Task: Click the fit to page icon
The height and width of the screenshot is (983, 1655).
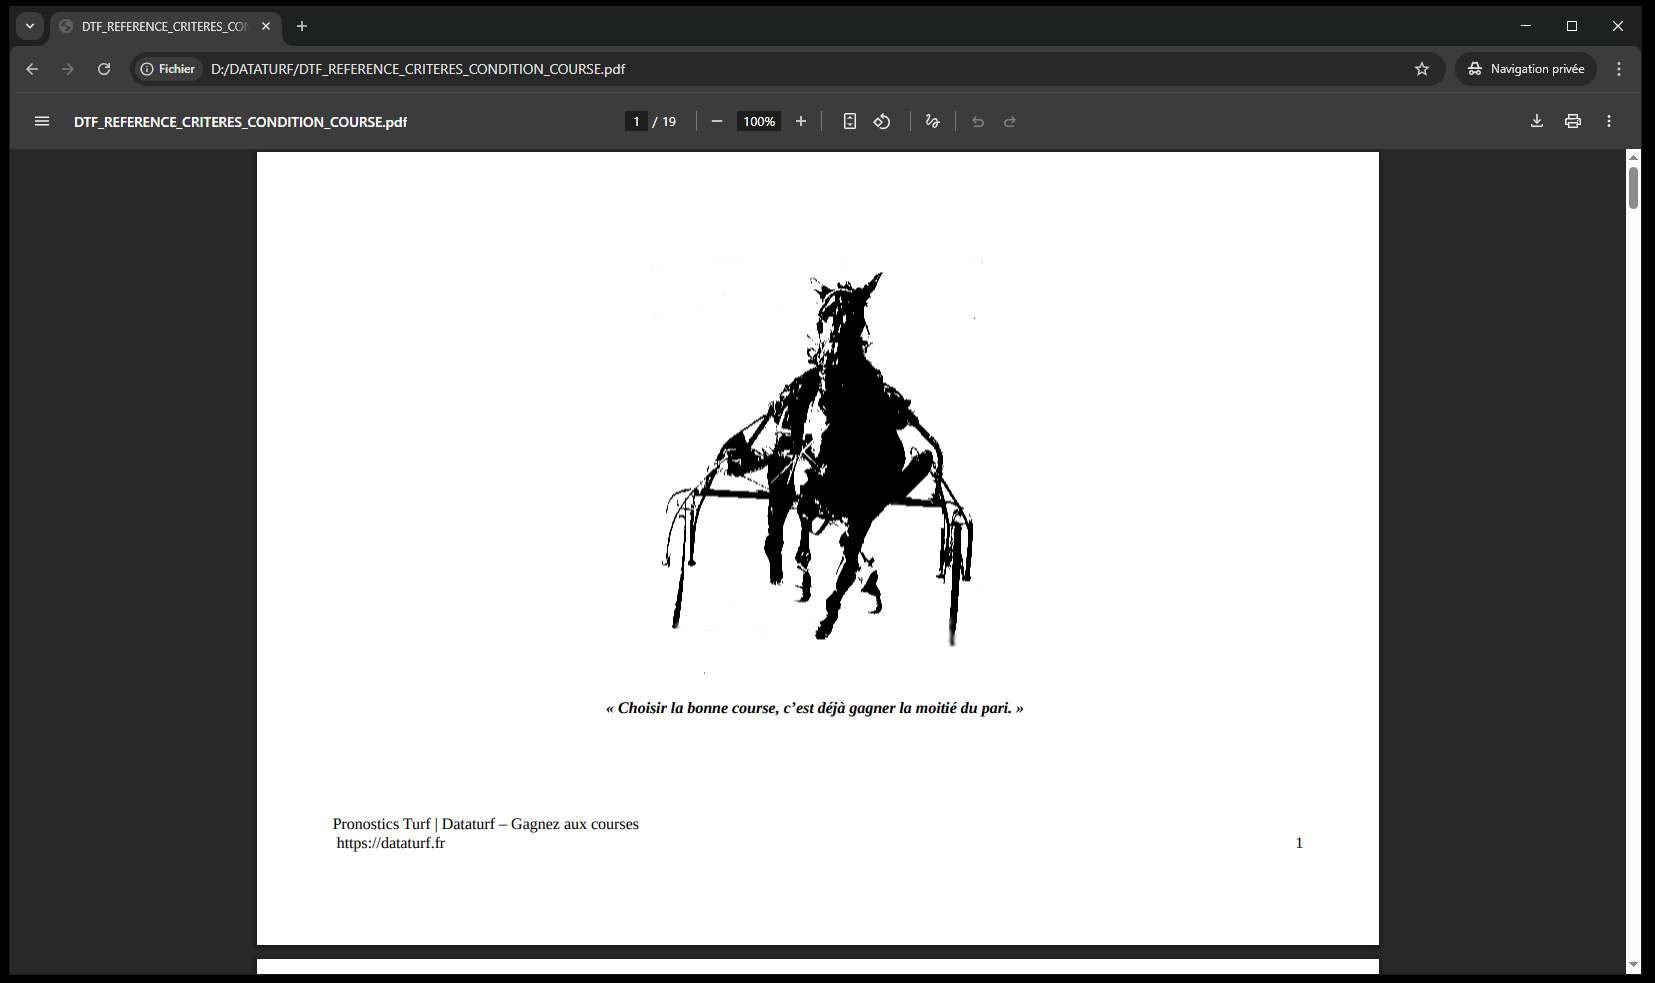Action: [850, 122]
